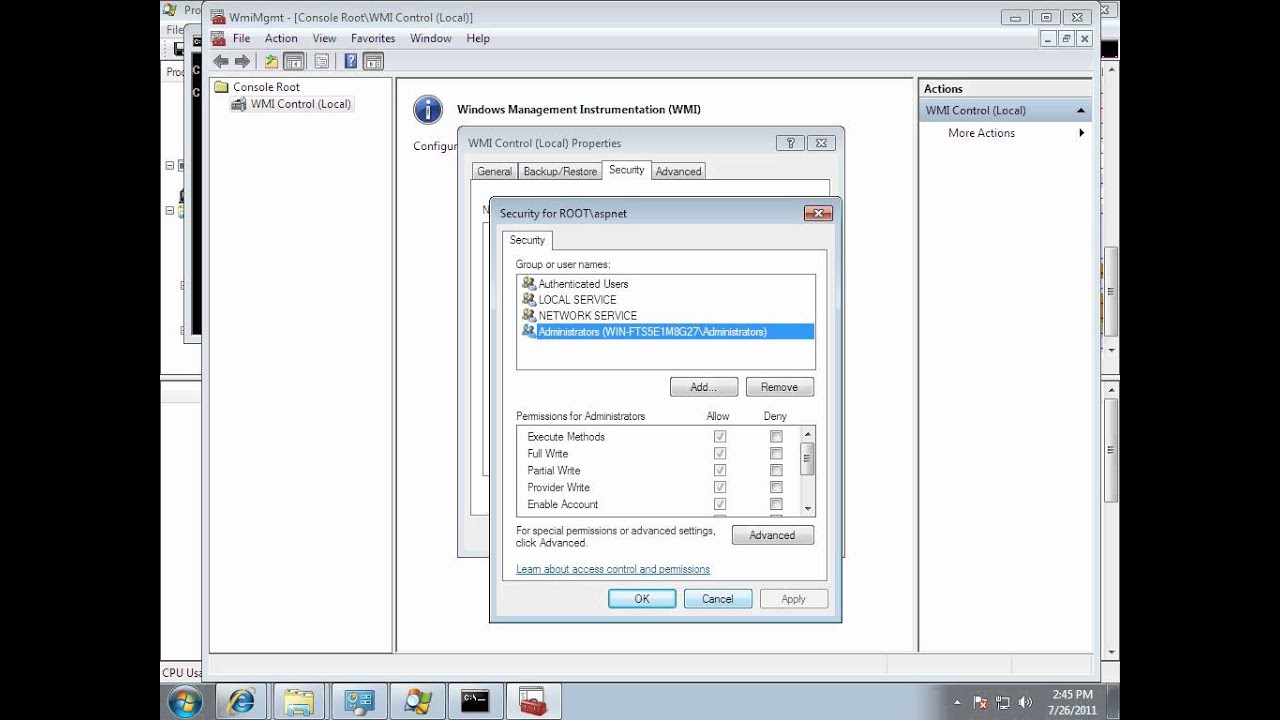Open Action Center flag tray icon

point(981,703)
